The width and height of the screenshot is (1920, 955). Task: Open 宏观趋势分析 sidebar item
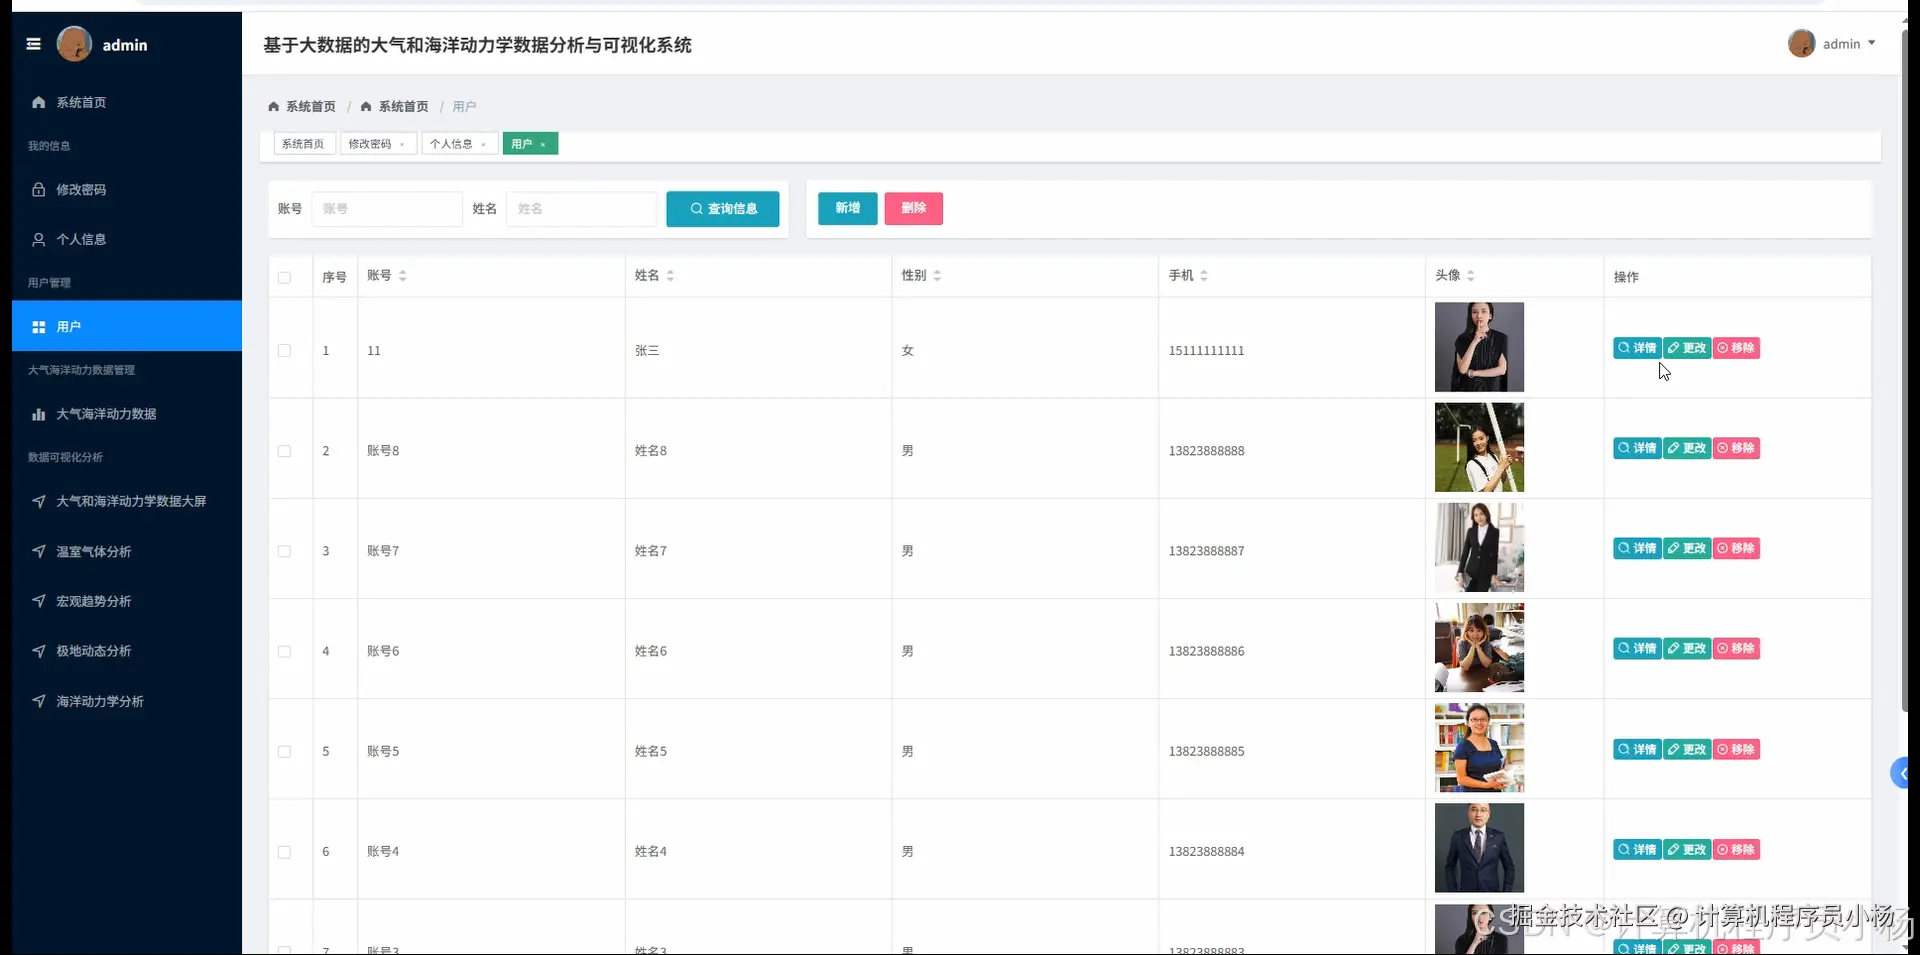[127, 601]
